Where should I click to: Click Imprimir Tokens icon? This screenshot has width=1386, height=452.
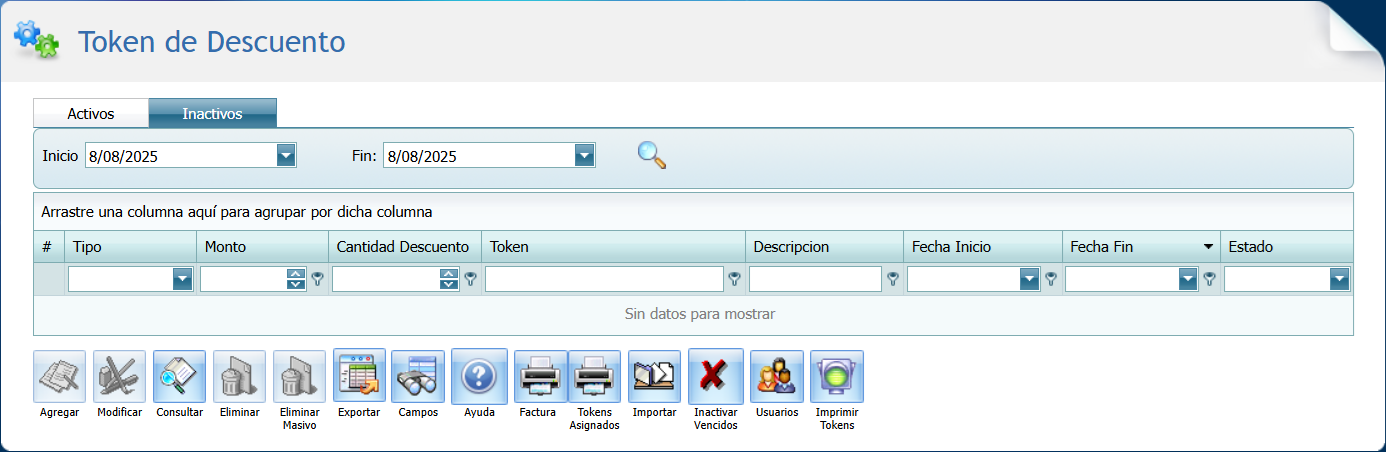[837, 376]
